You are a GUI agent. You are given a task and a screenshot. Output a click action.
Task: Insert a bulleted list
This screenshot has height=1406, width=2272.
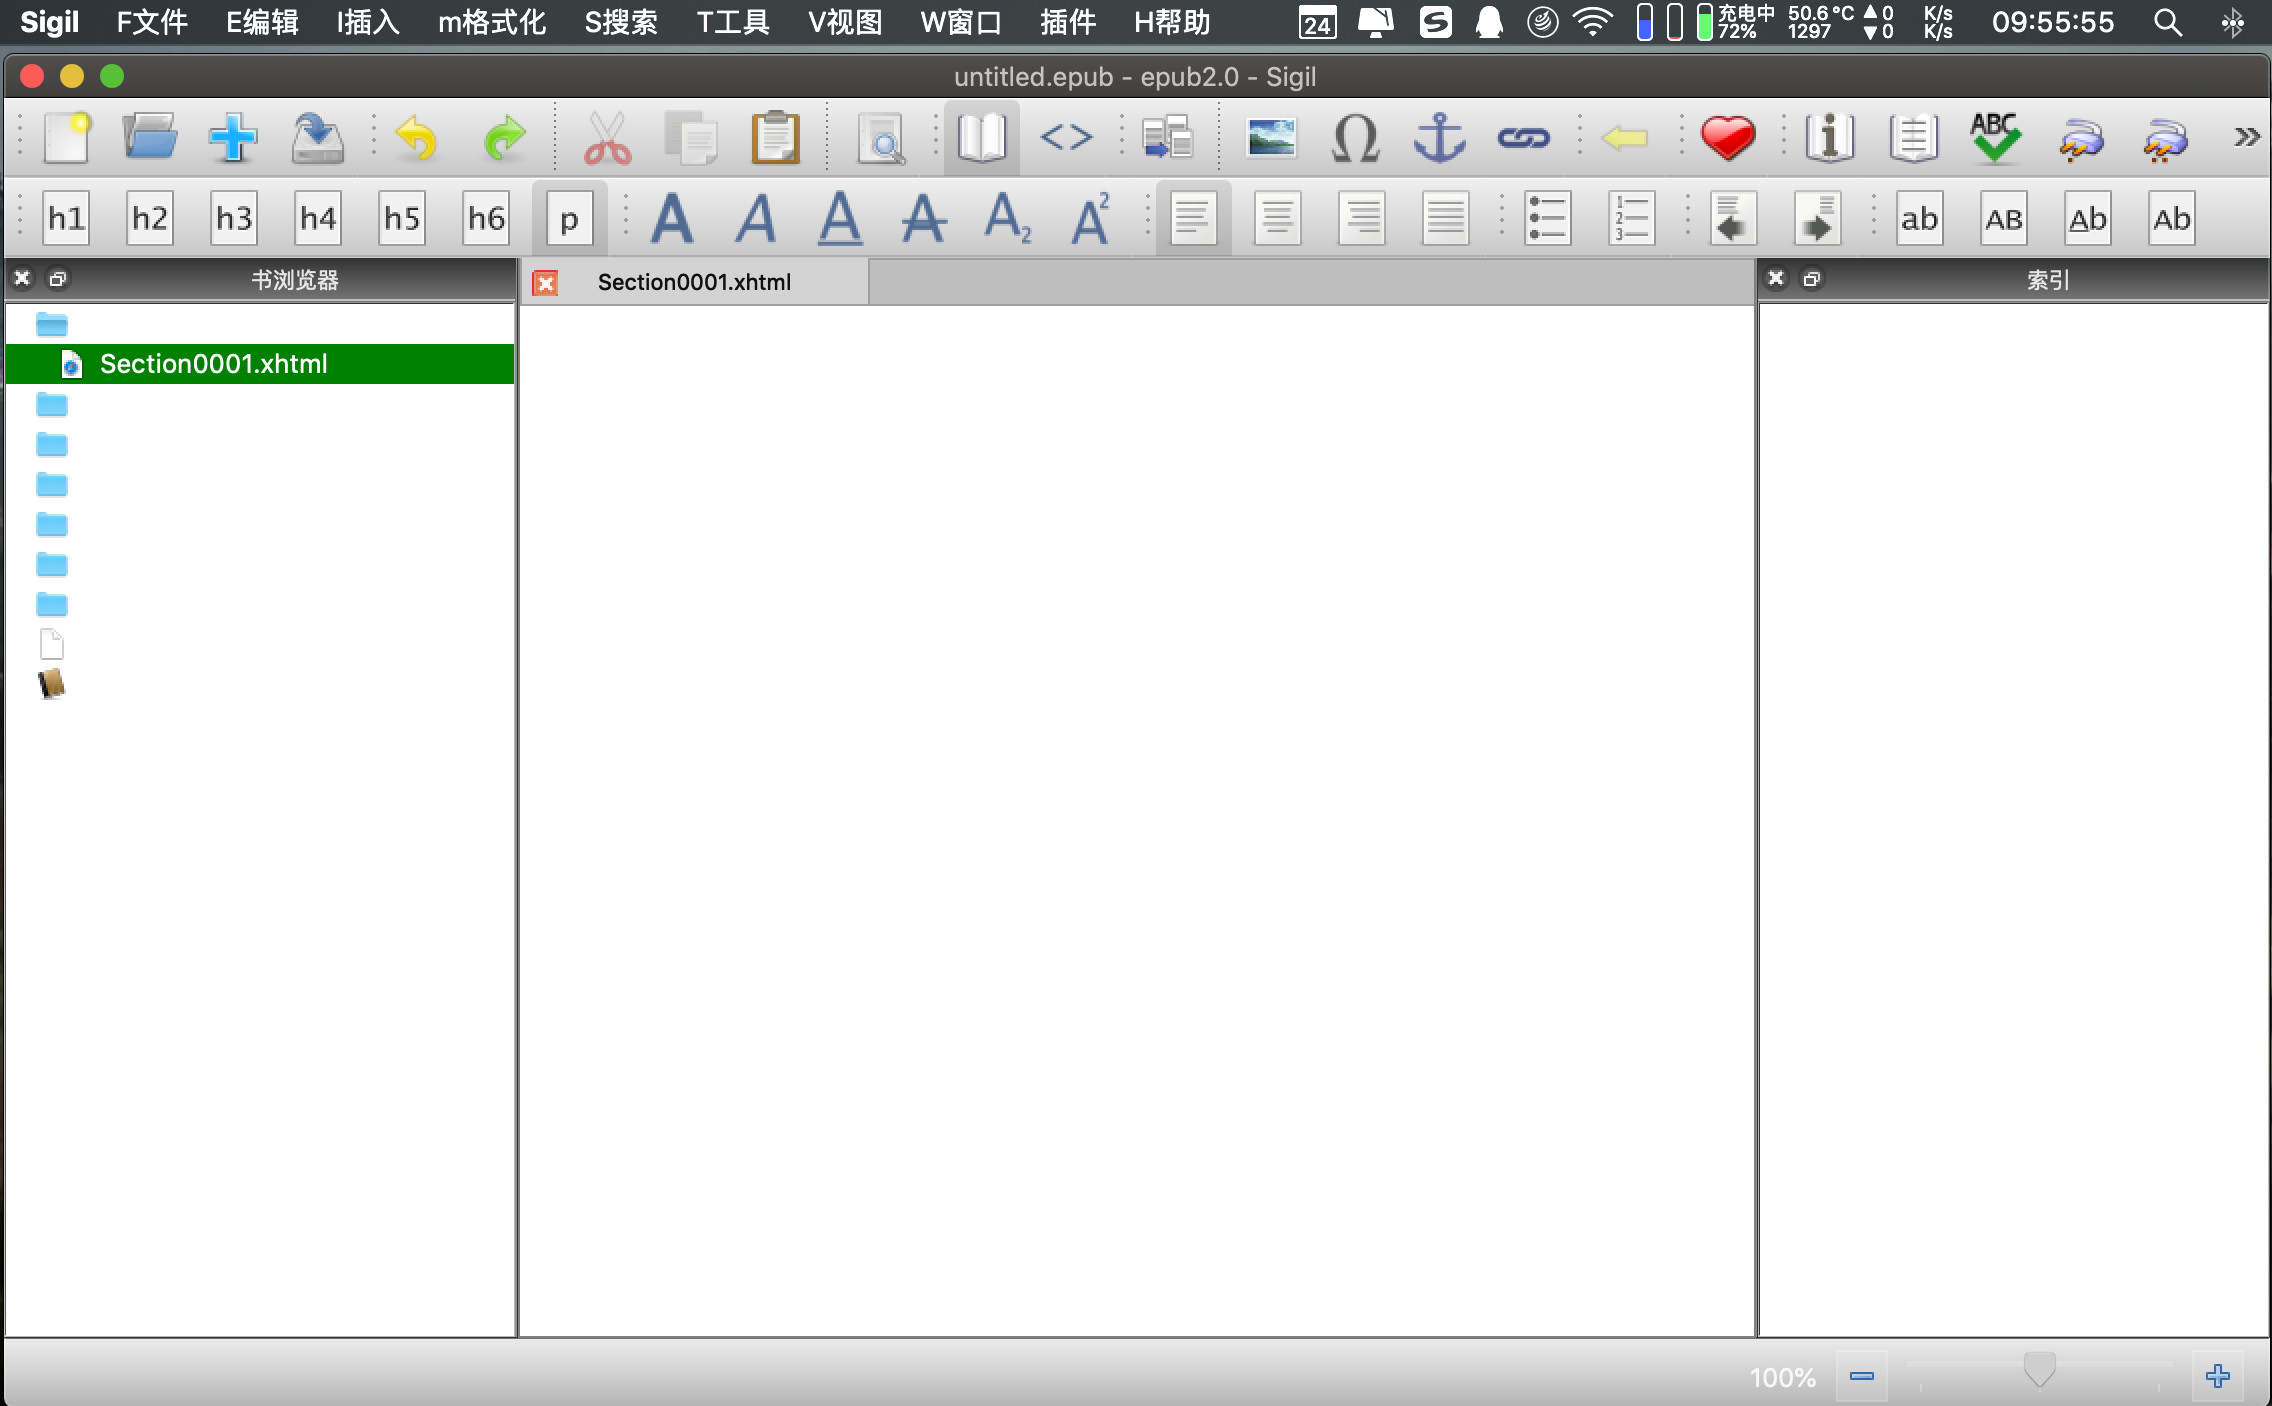click(x=1547, y=218)
